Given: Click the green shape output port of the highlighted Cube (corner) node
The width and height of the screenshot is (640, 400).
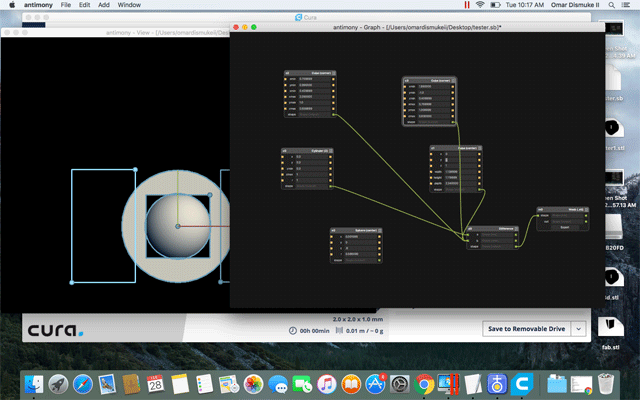Looking at the screenshot, I should click(x=453, y=122).
